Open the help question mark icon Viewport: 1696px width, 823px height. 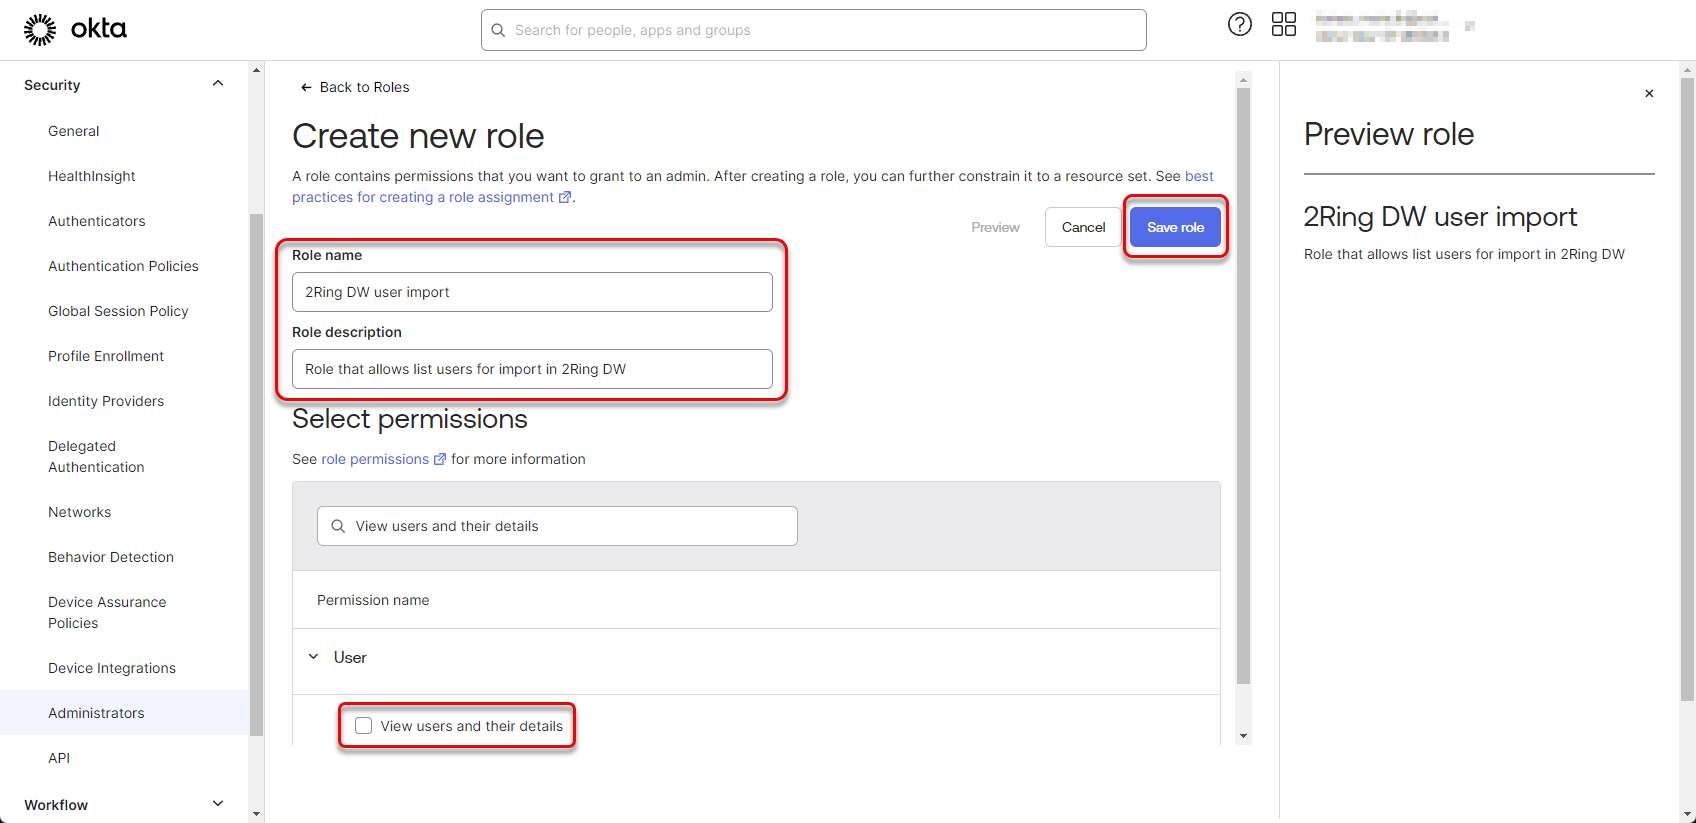tap(1239, 25)
